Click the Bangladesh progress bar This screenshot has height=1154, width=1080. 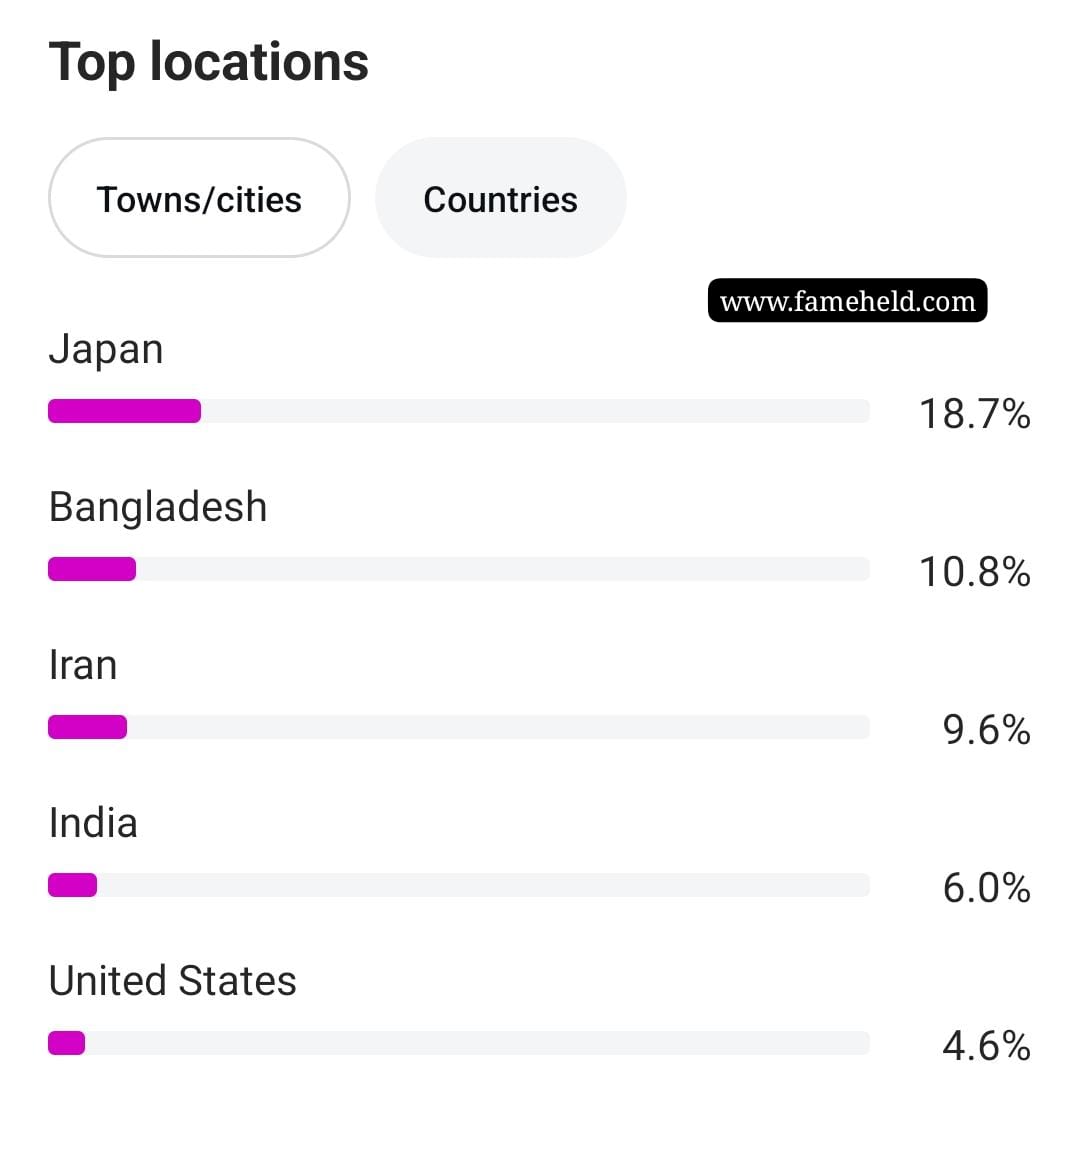tap(459, 569)
